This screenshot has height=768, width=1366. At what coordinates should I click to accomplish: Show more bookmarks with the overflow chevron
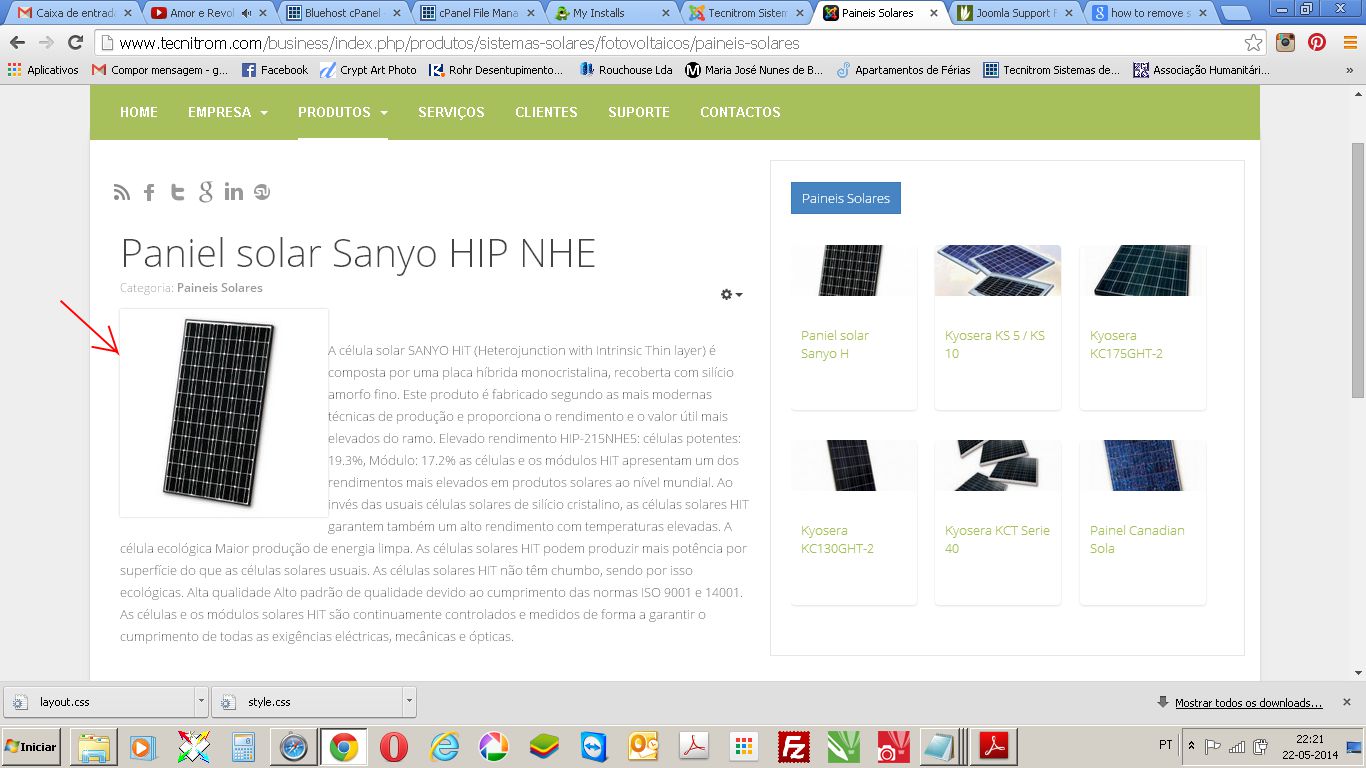click(1350, 70)
